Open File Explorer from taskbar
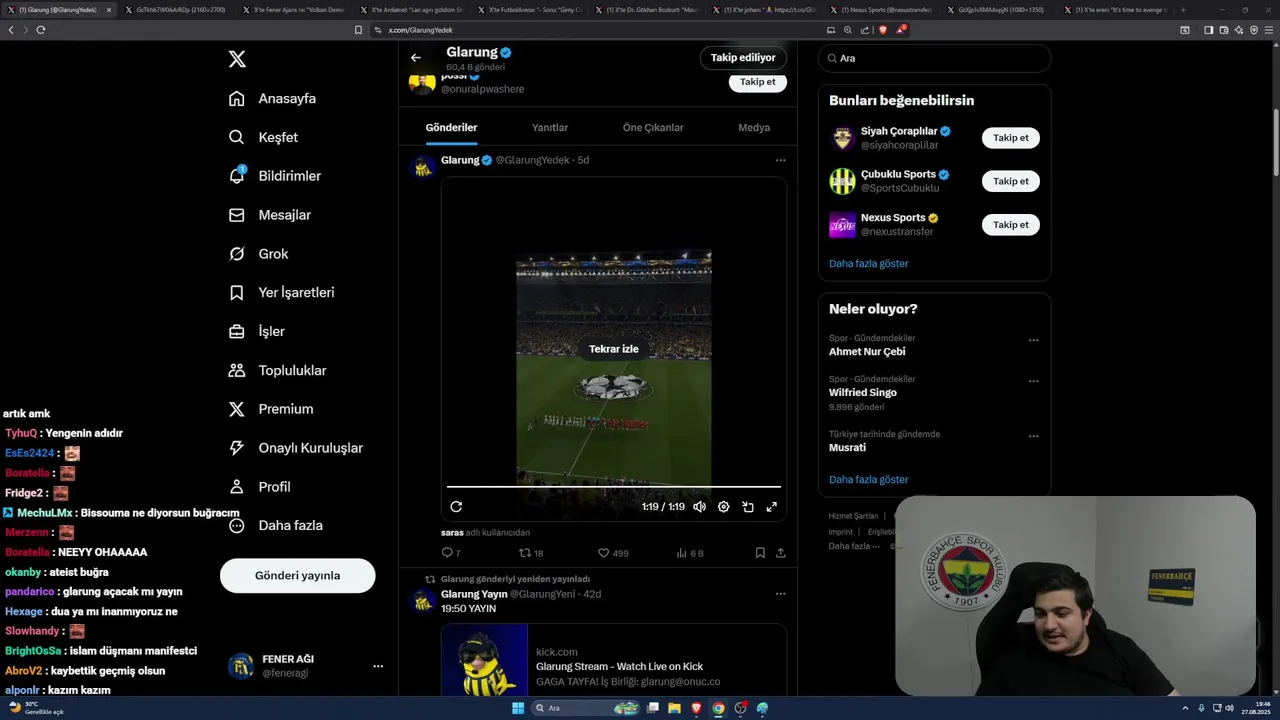This screenshot has height=720, width=1280. pyautogui.click(x=674, y=708)
